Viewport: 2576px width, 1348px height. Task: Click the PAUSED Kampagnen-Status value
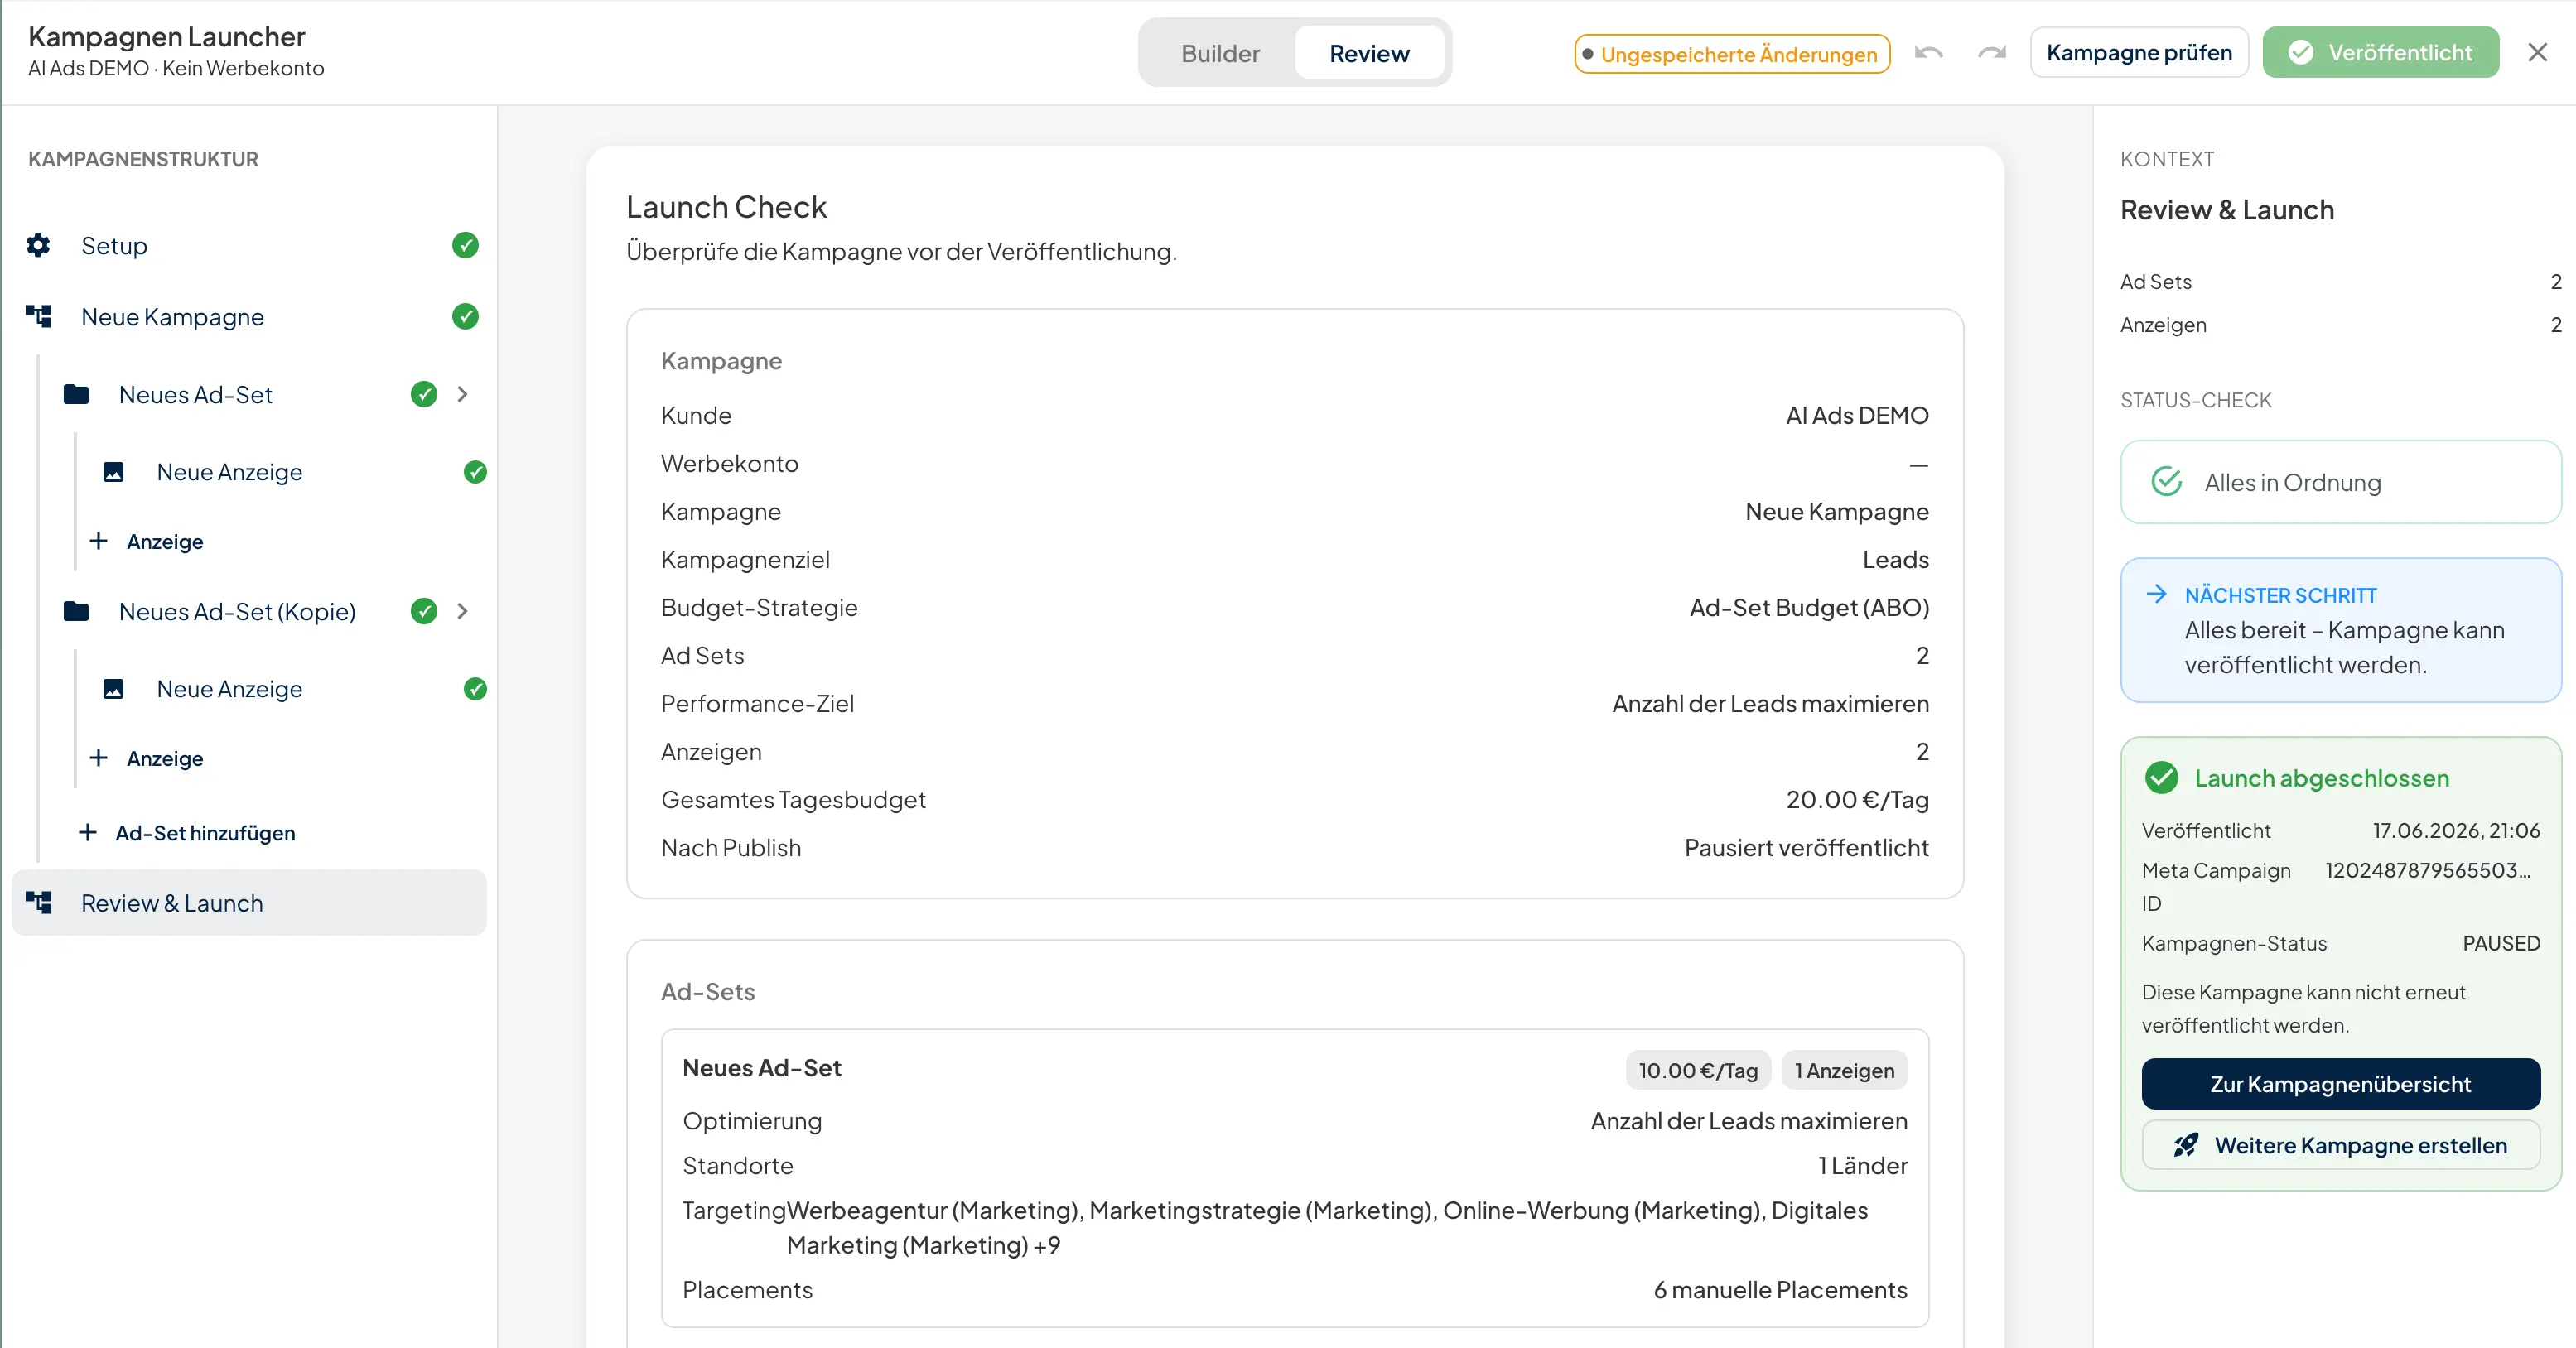pos(2501,943)
